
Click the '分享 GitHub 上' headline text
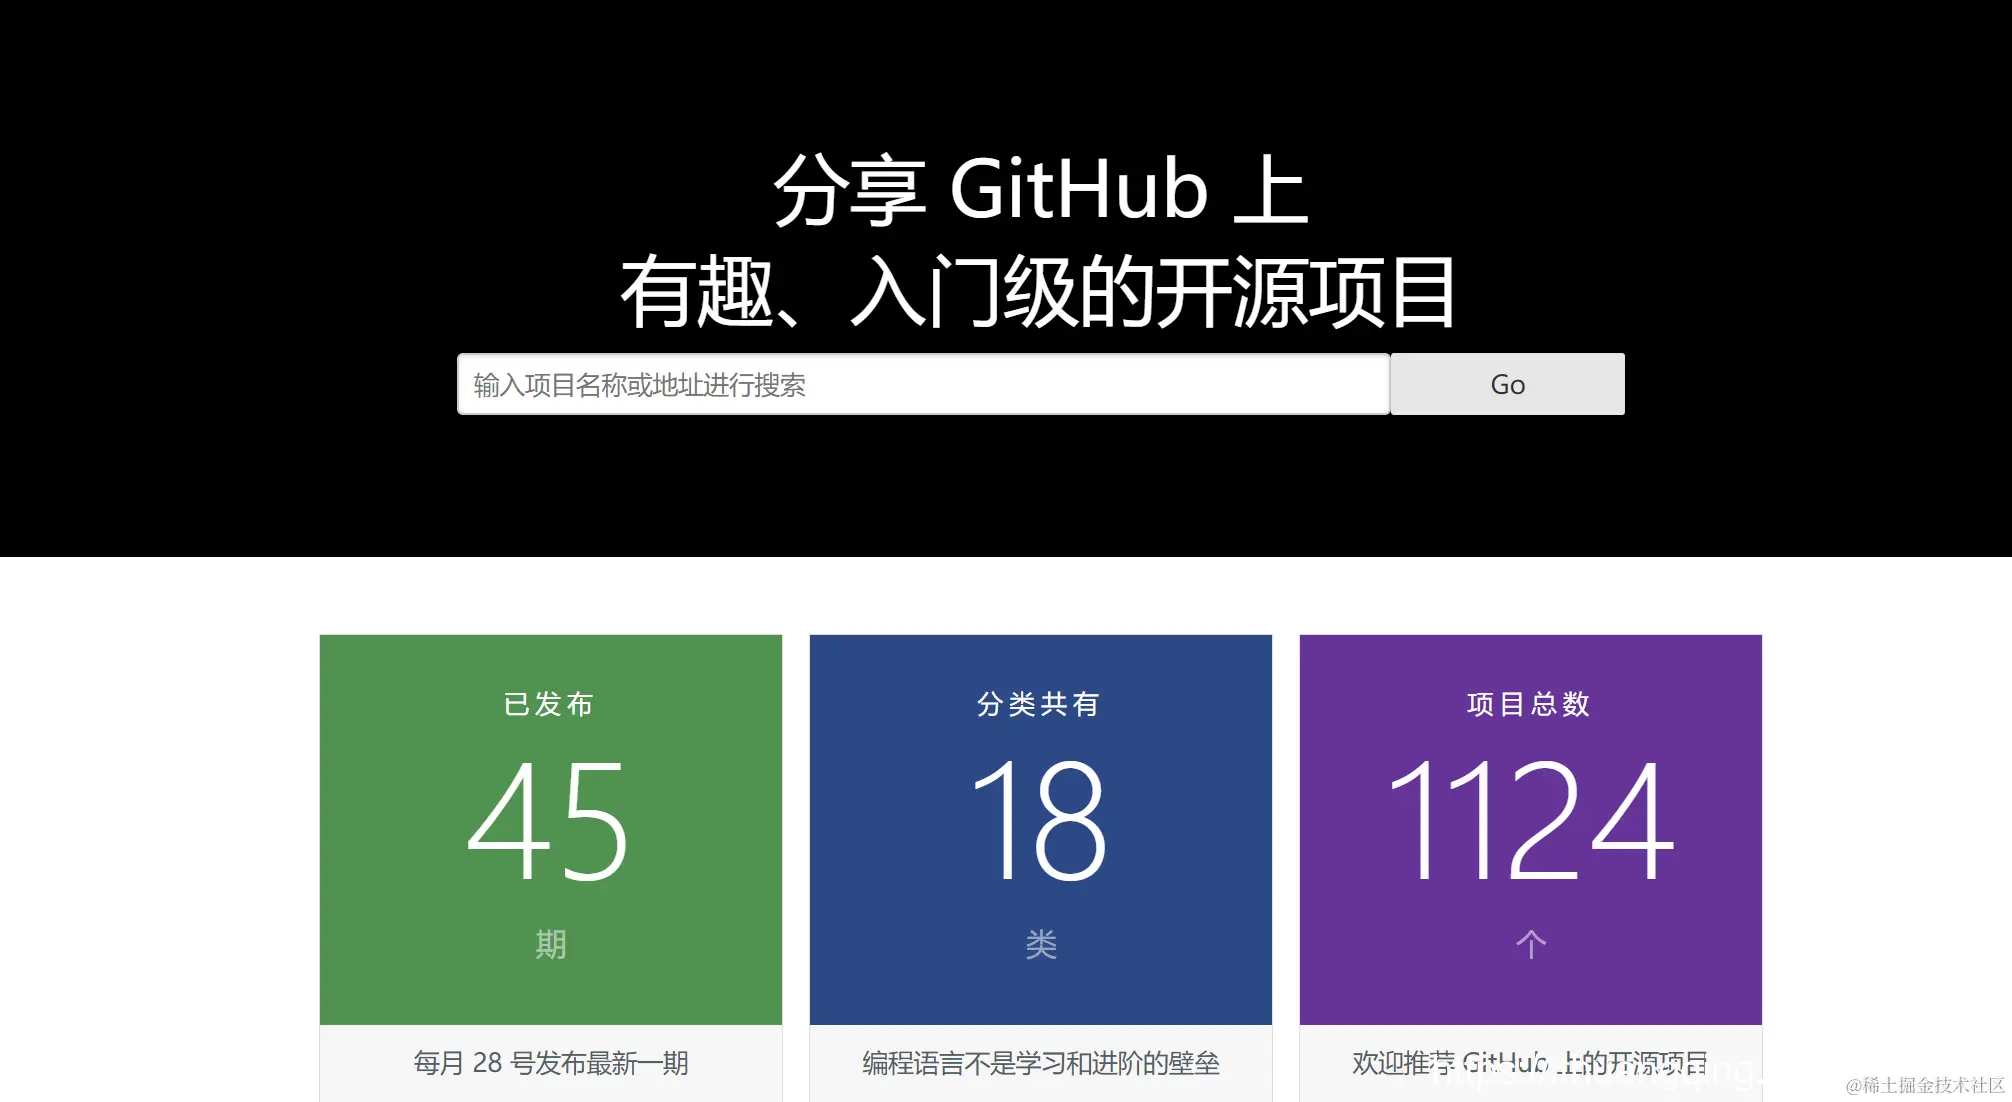tap(1039, 189)
